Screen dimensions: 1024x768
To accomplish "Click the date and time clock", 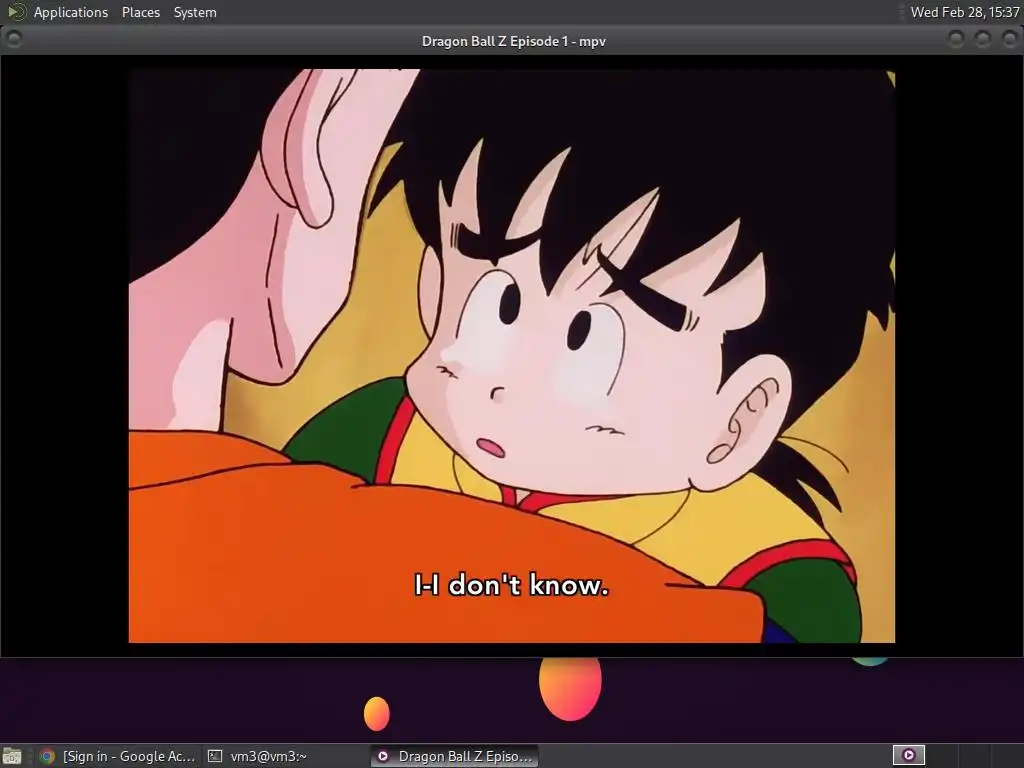I will point(965,12).
